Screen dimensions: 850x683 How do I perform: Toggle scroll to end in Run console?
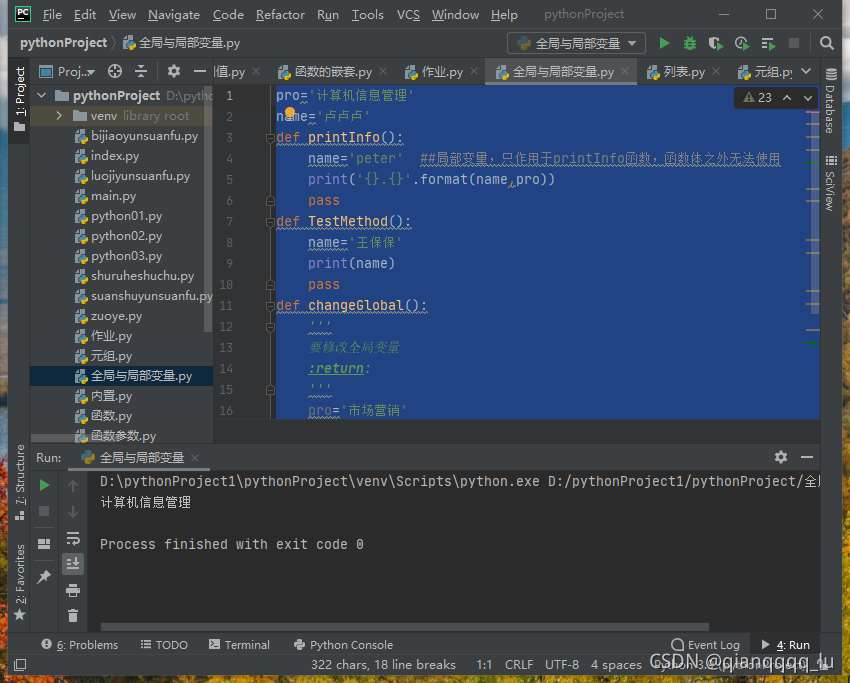[73, 564]
